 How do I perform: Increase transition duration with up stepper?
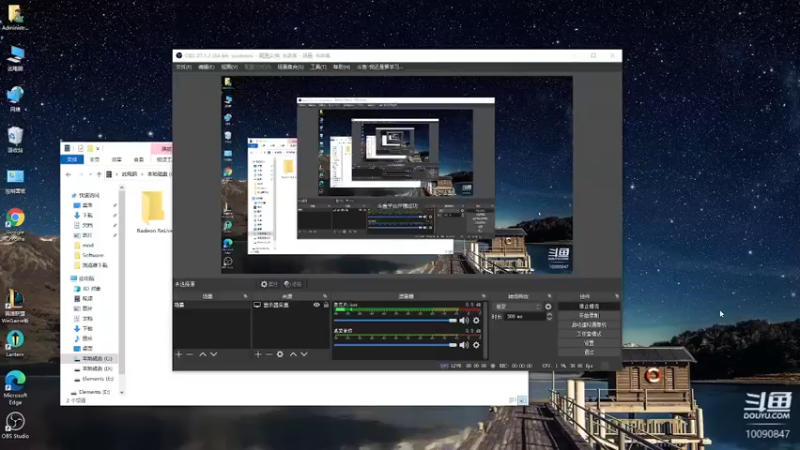coord(549,314)
